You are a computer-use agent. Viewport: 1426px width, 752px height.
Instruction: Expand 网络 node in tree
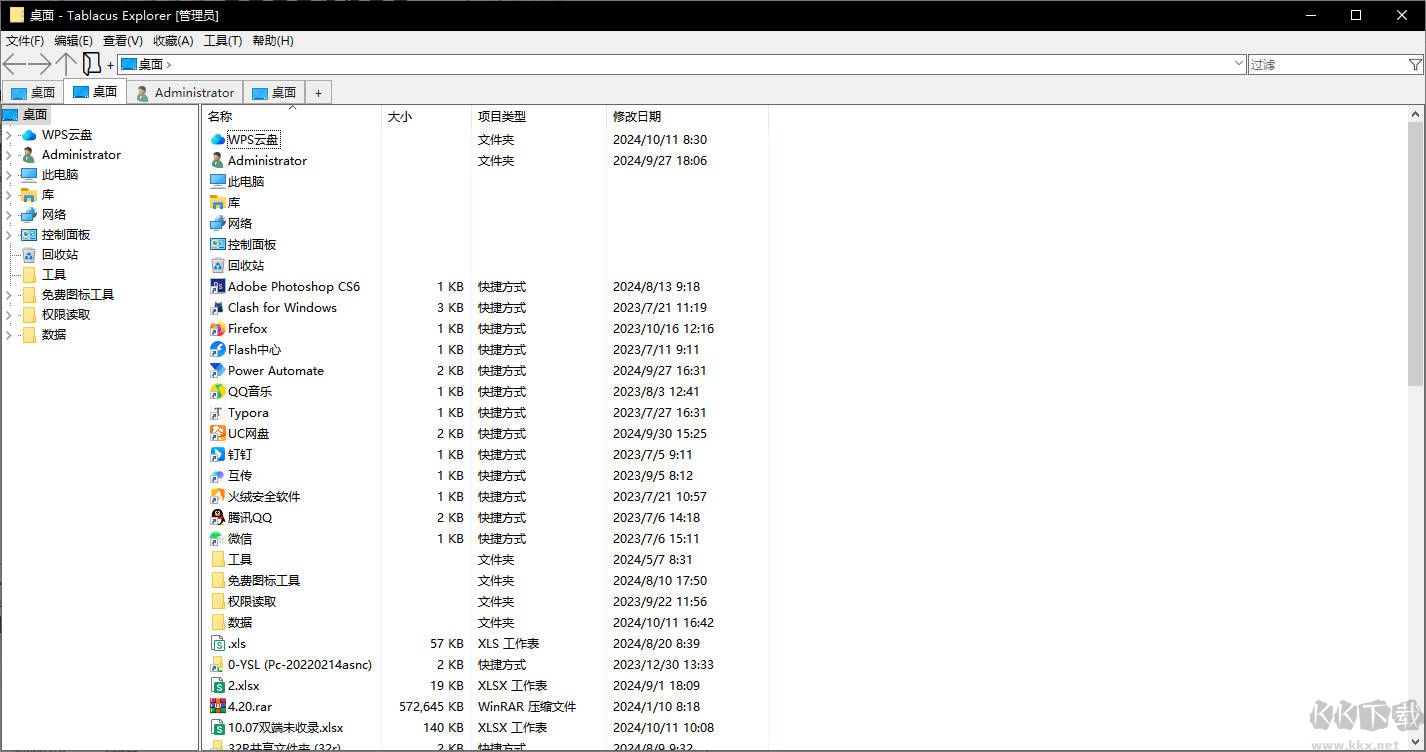coord(9,215)
